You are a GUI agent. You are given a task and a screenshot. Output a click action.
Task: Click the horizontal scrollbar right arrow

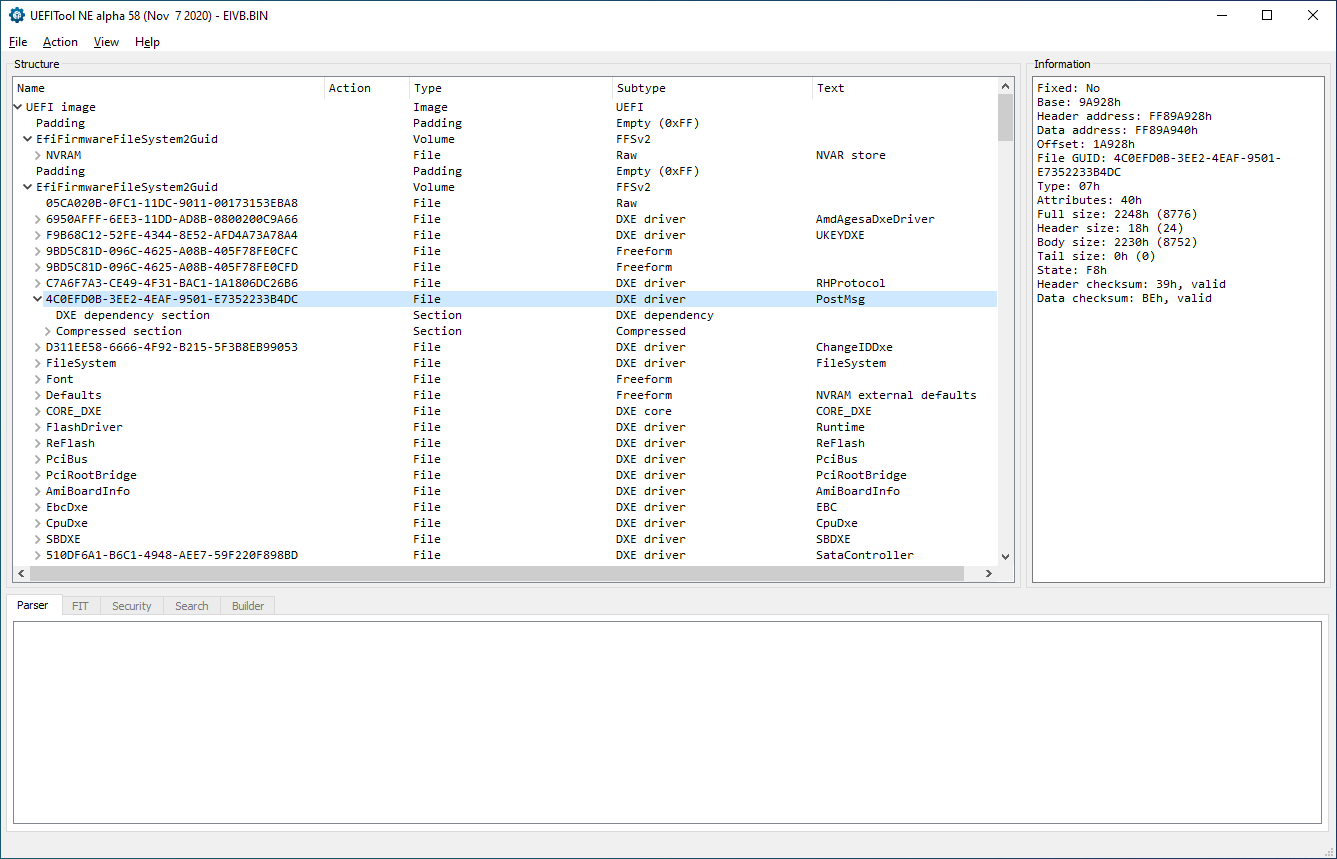pos(988,574)
